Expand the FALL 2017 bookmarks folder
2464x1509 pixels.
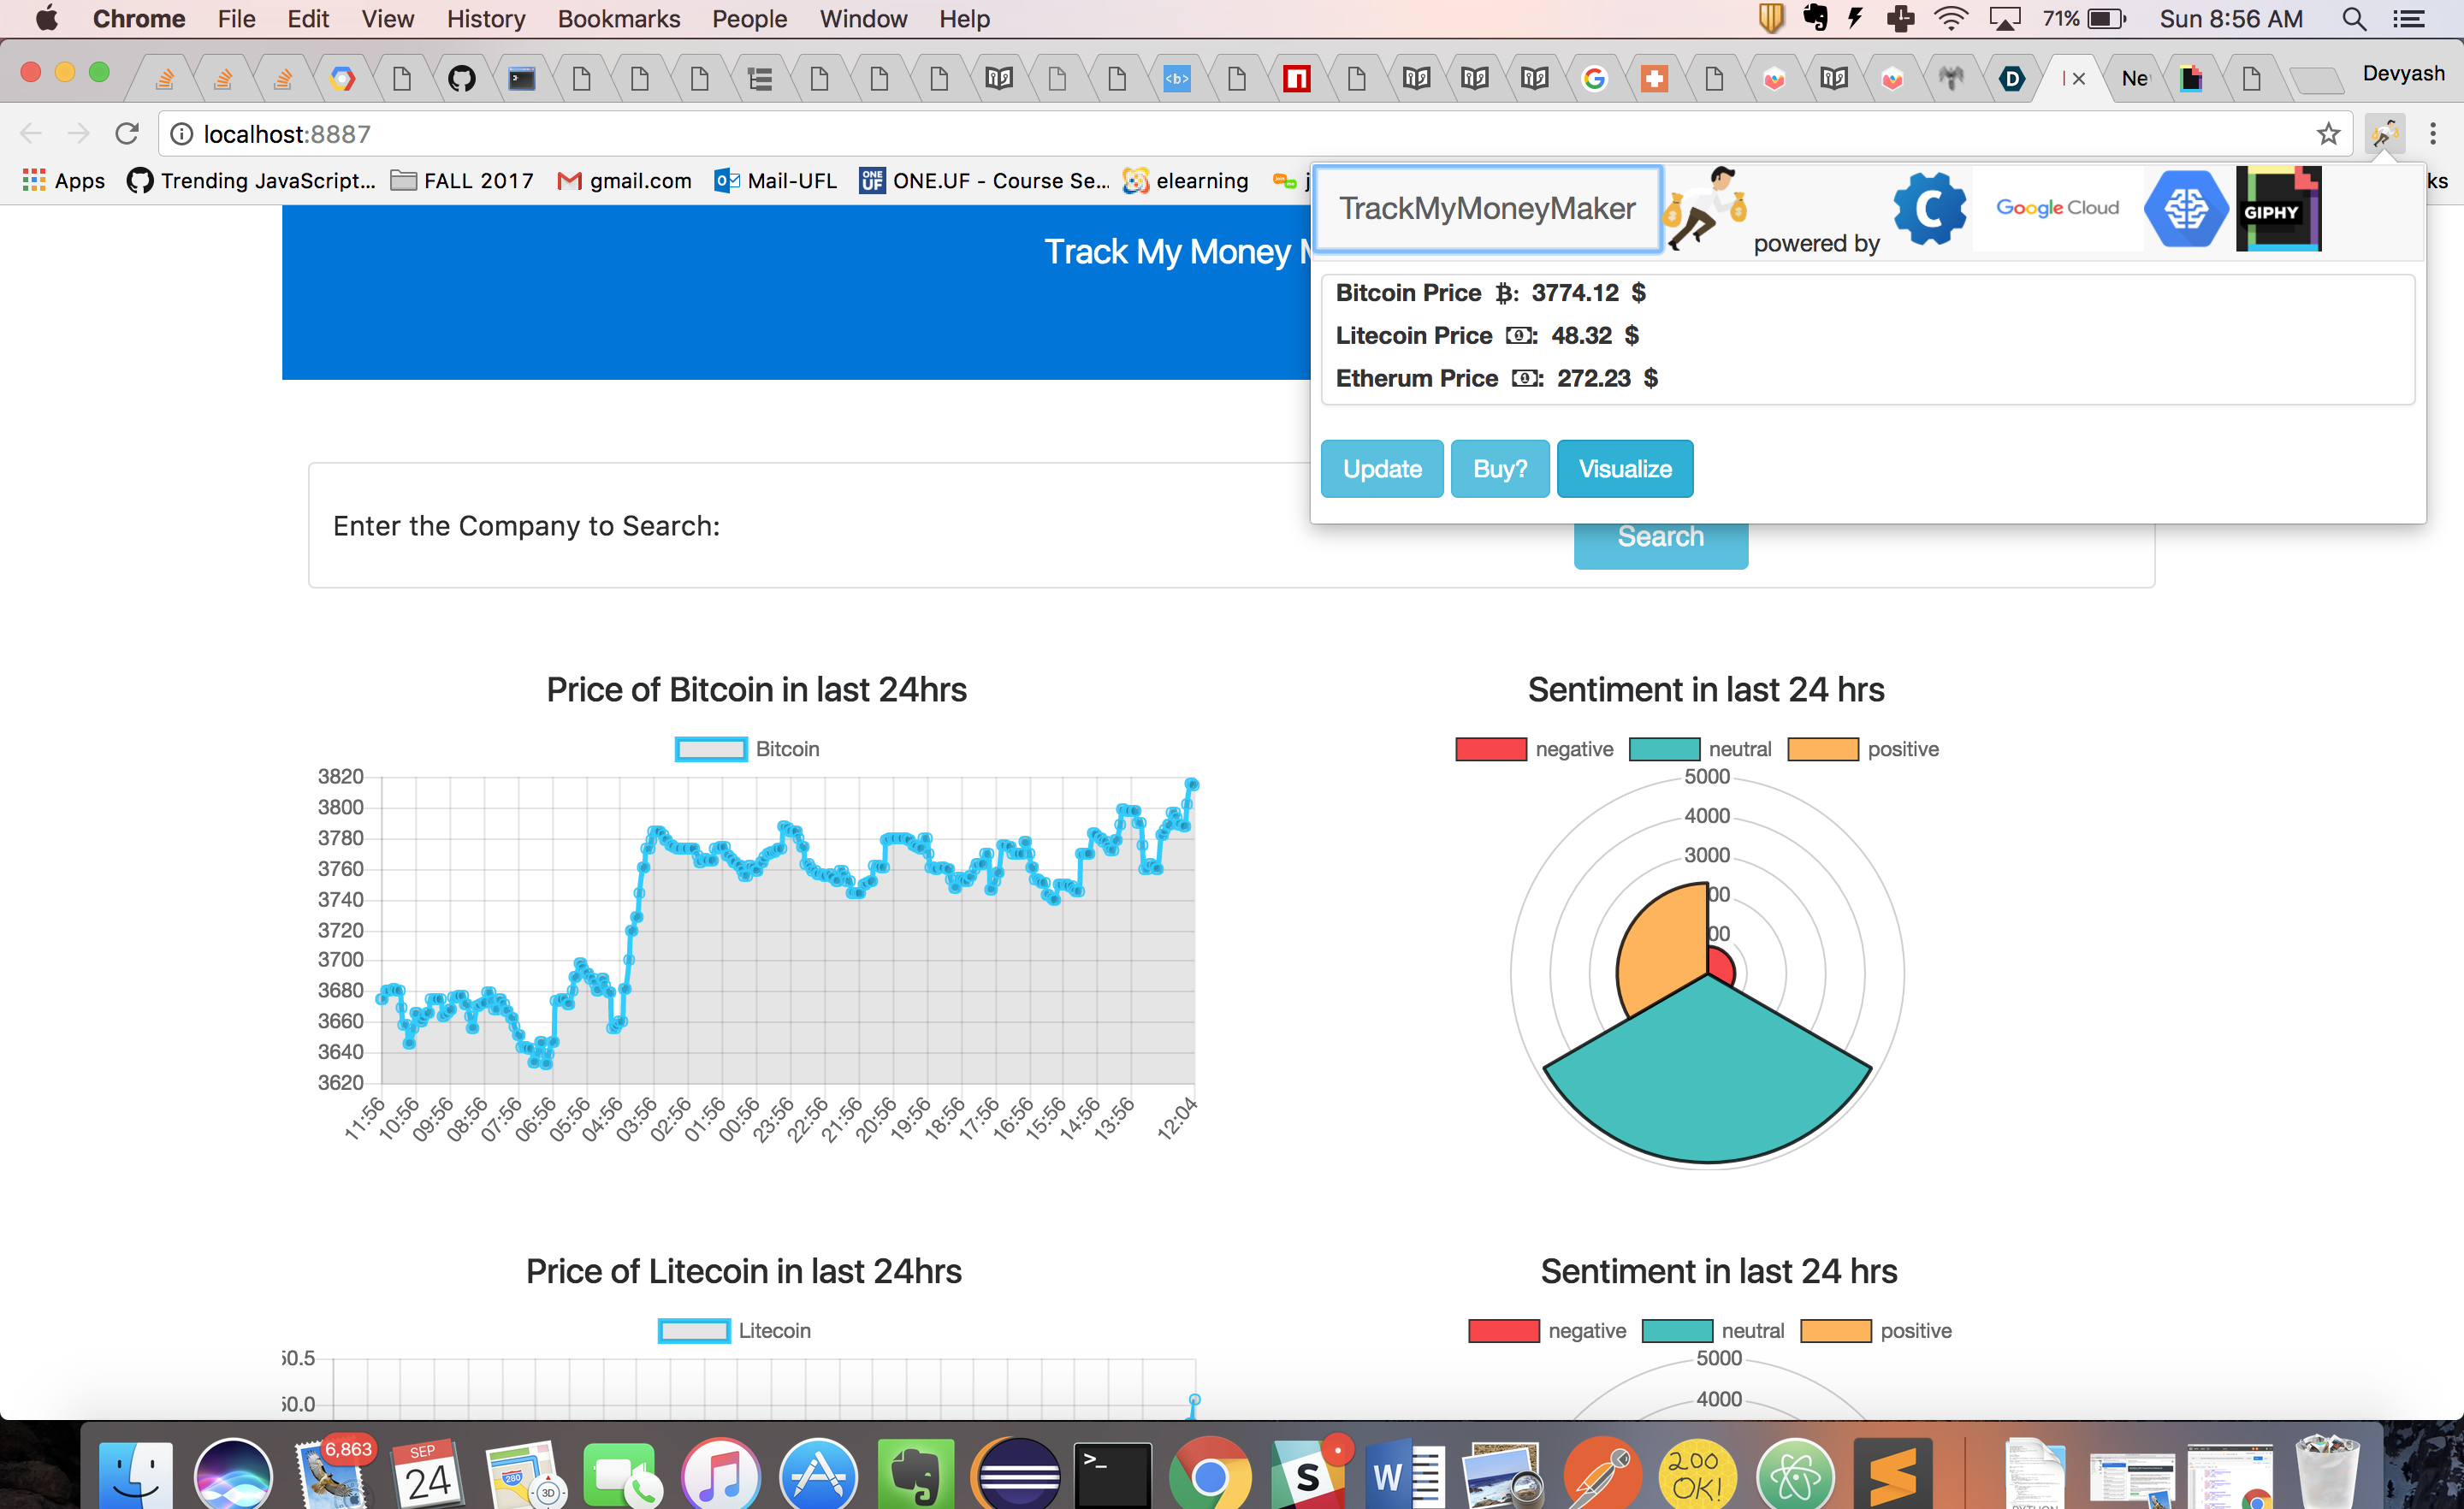coord(462,181)
